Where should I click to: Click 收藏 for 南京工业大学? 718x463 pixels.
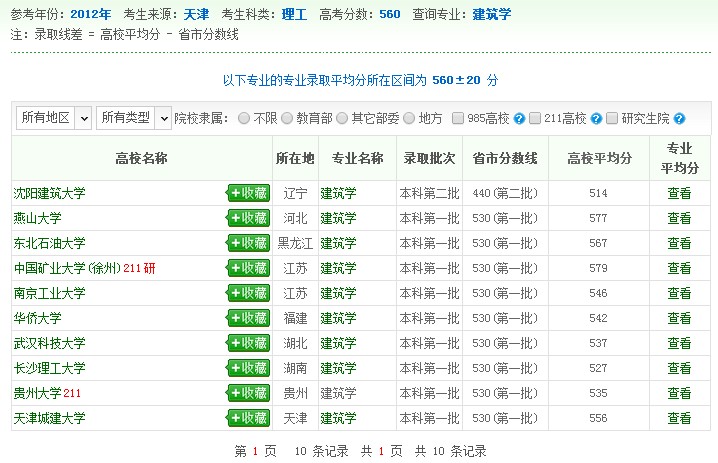248,293
